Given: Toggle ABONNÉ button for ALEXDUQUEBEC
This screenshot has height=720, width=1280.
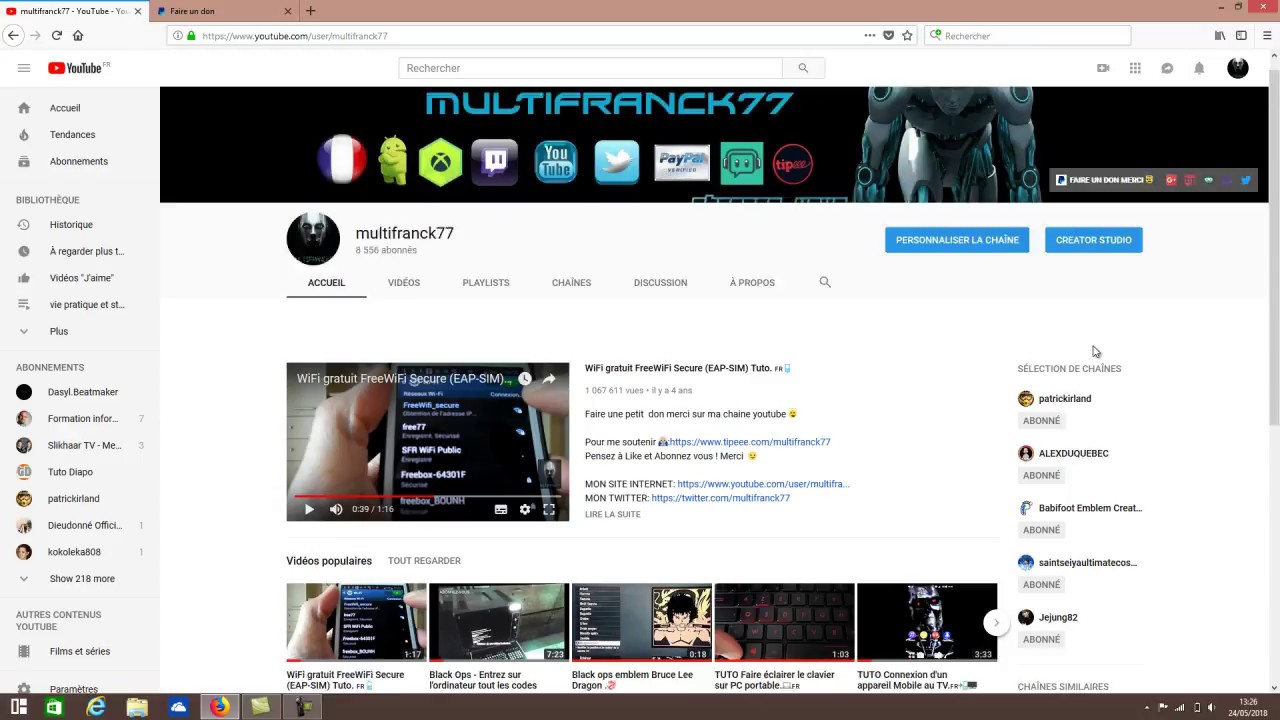Looking at the screenshot, I should coord(1041,476).
